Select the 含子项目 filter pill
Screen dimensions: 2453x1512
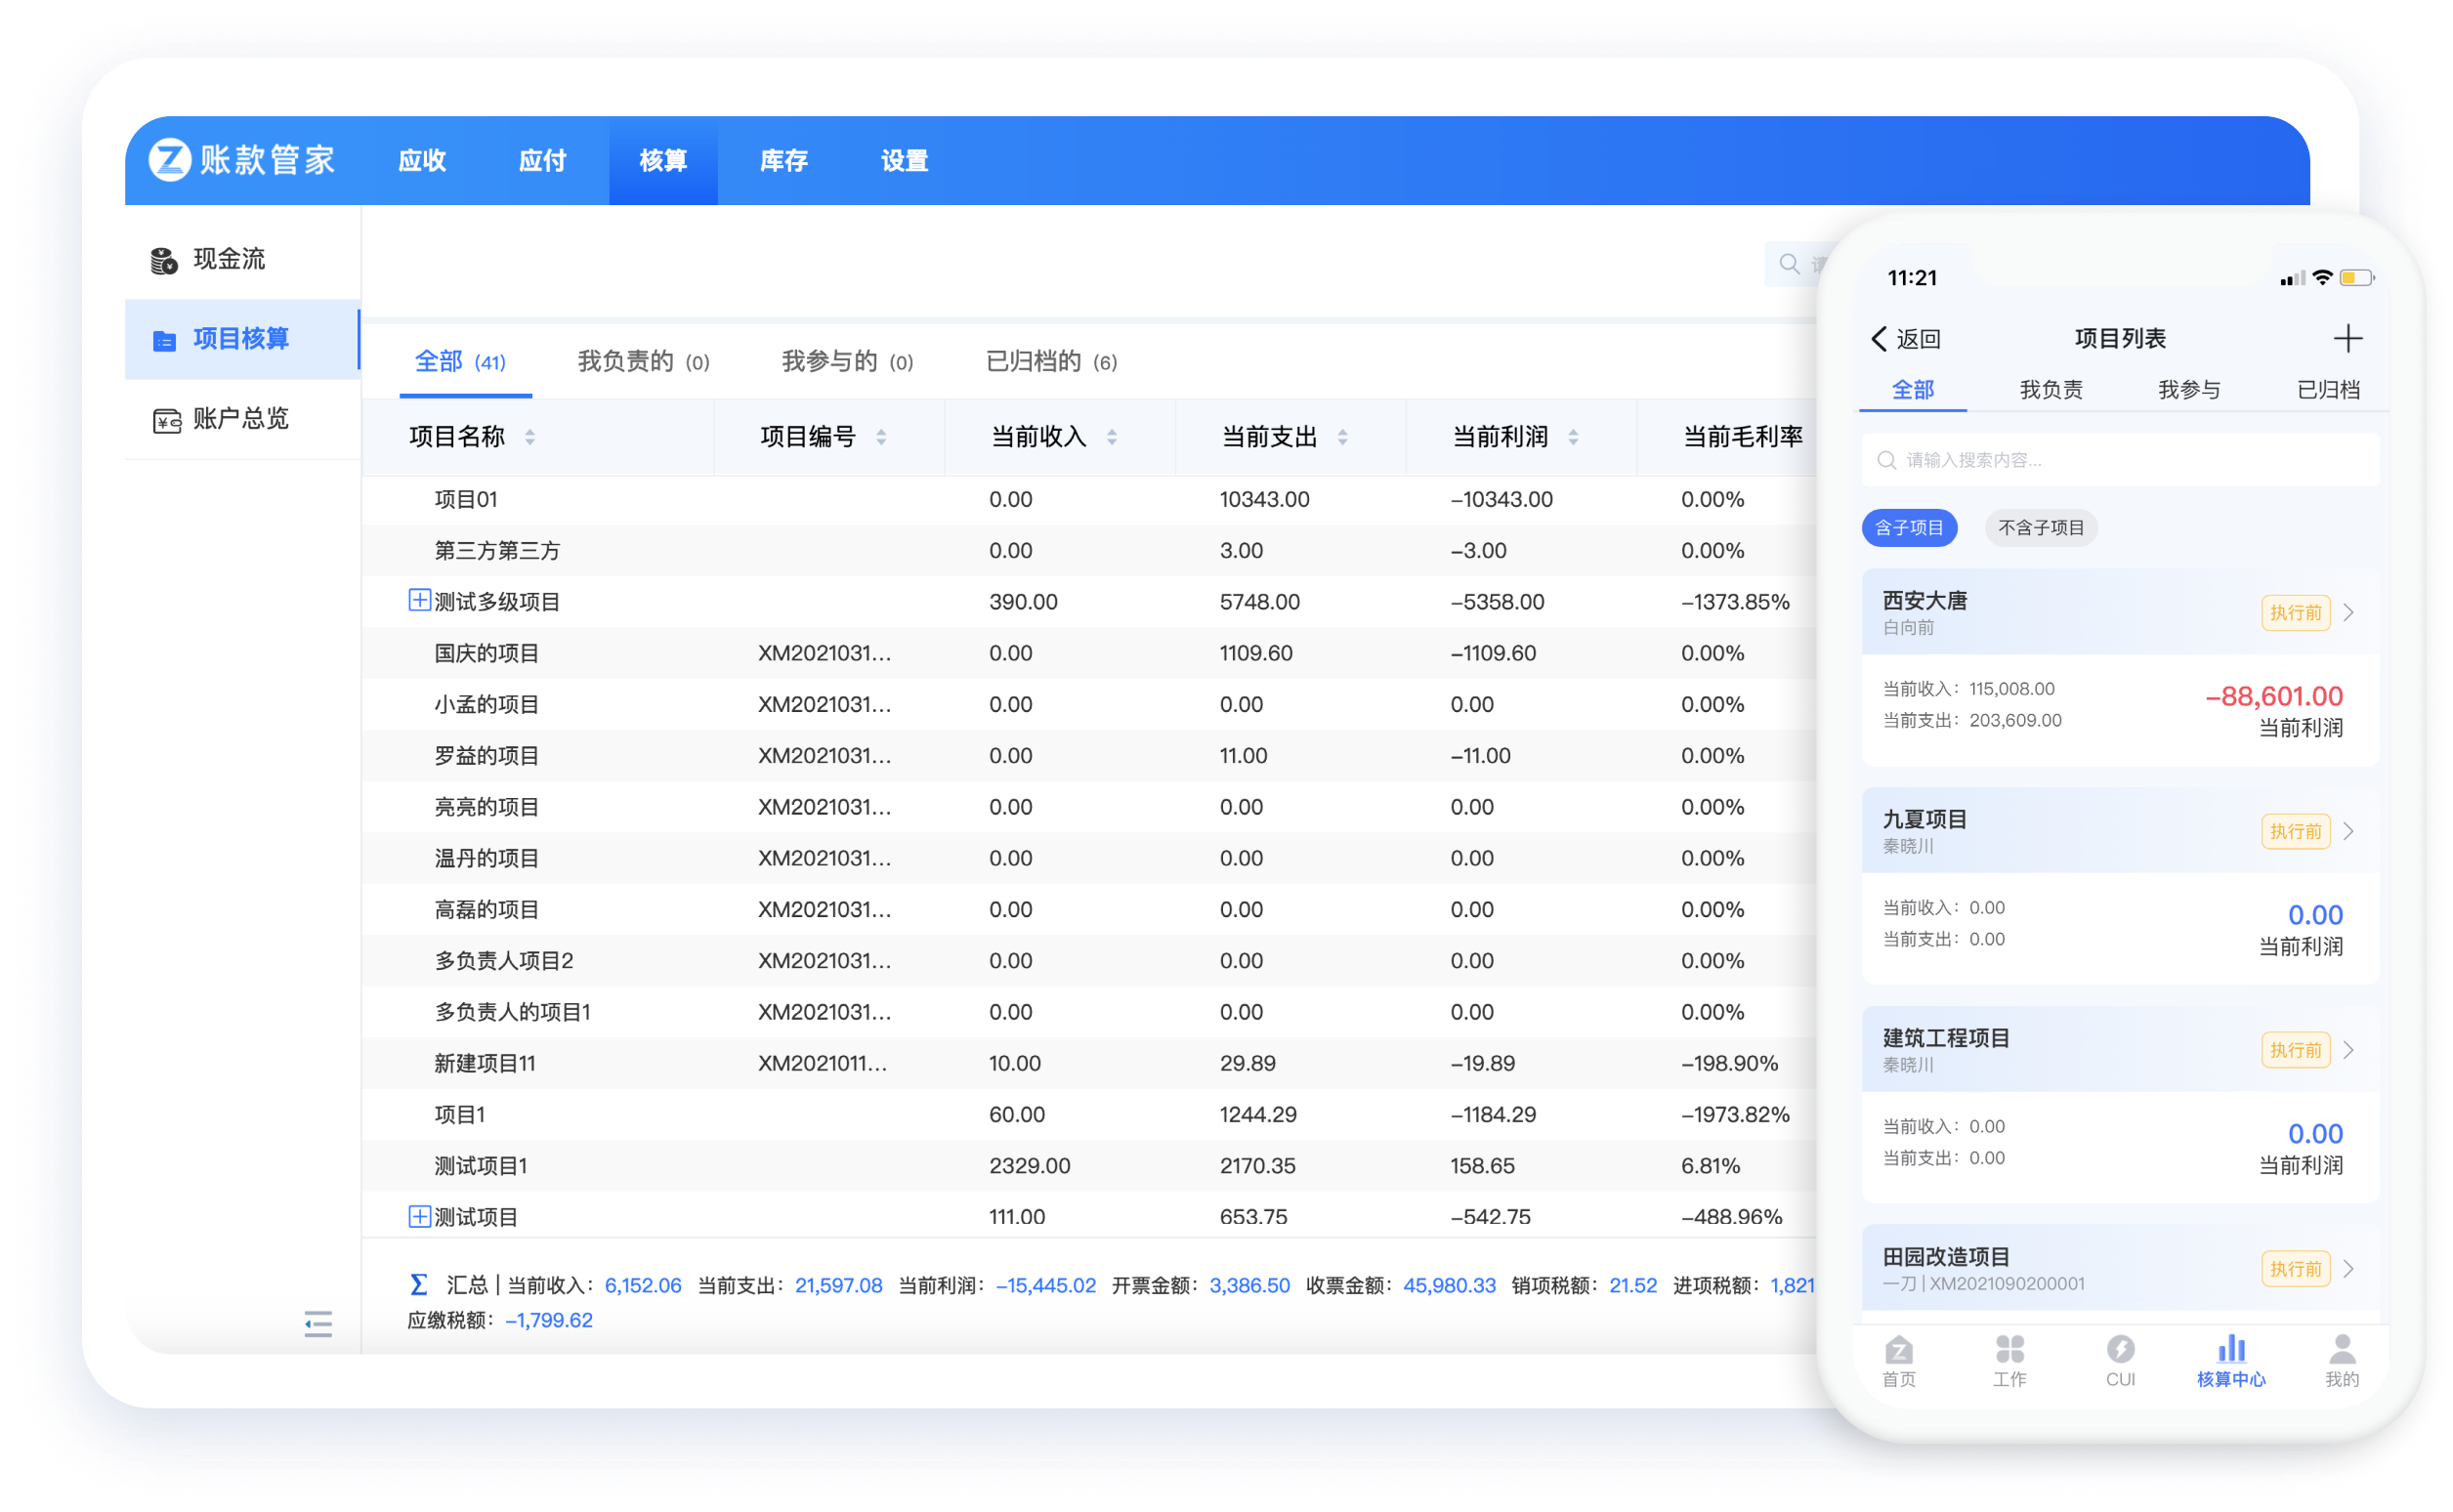click(1908, 528)
